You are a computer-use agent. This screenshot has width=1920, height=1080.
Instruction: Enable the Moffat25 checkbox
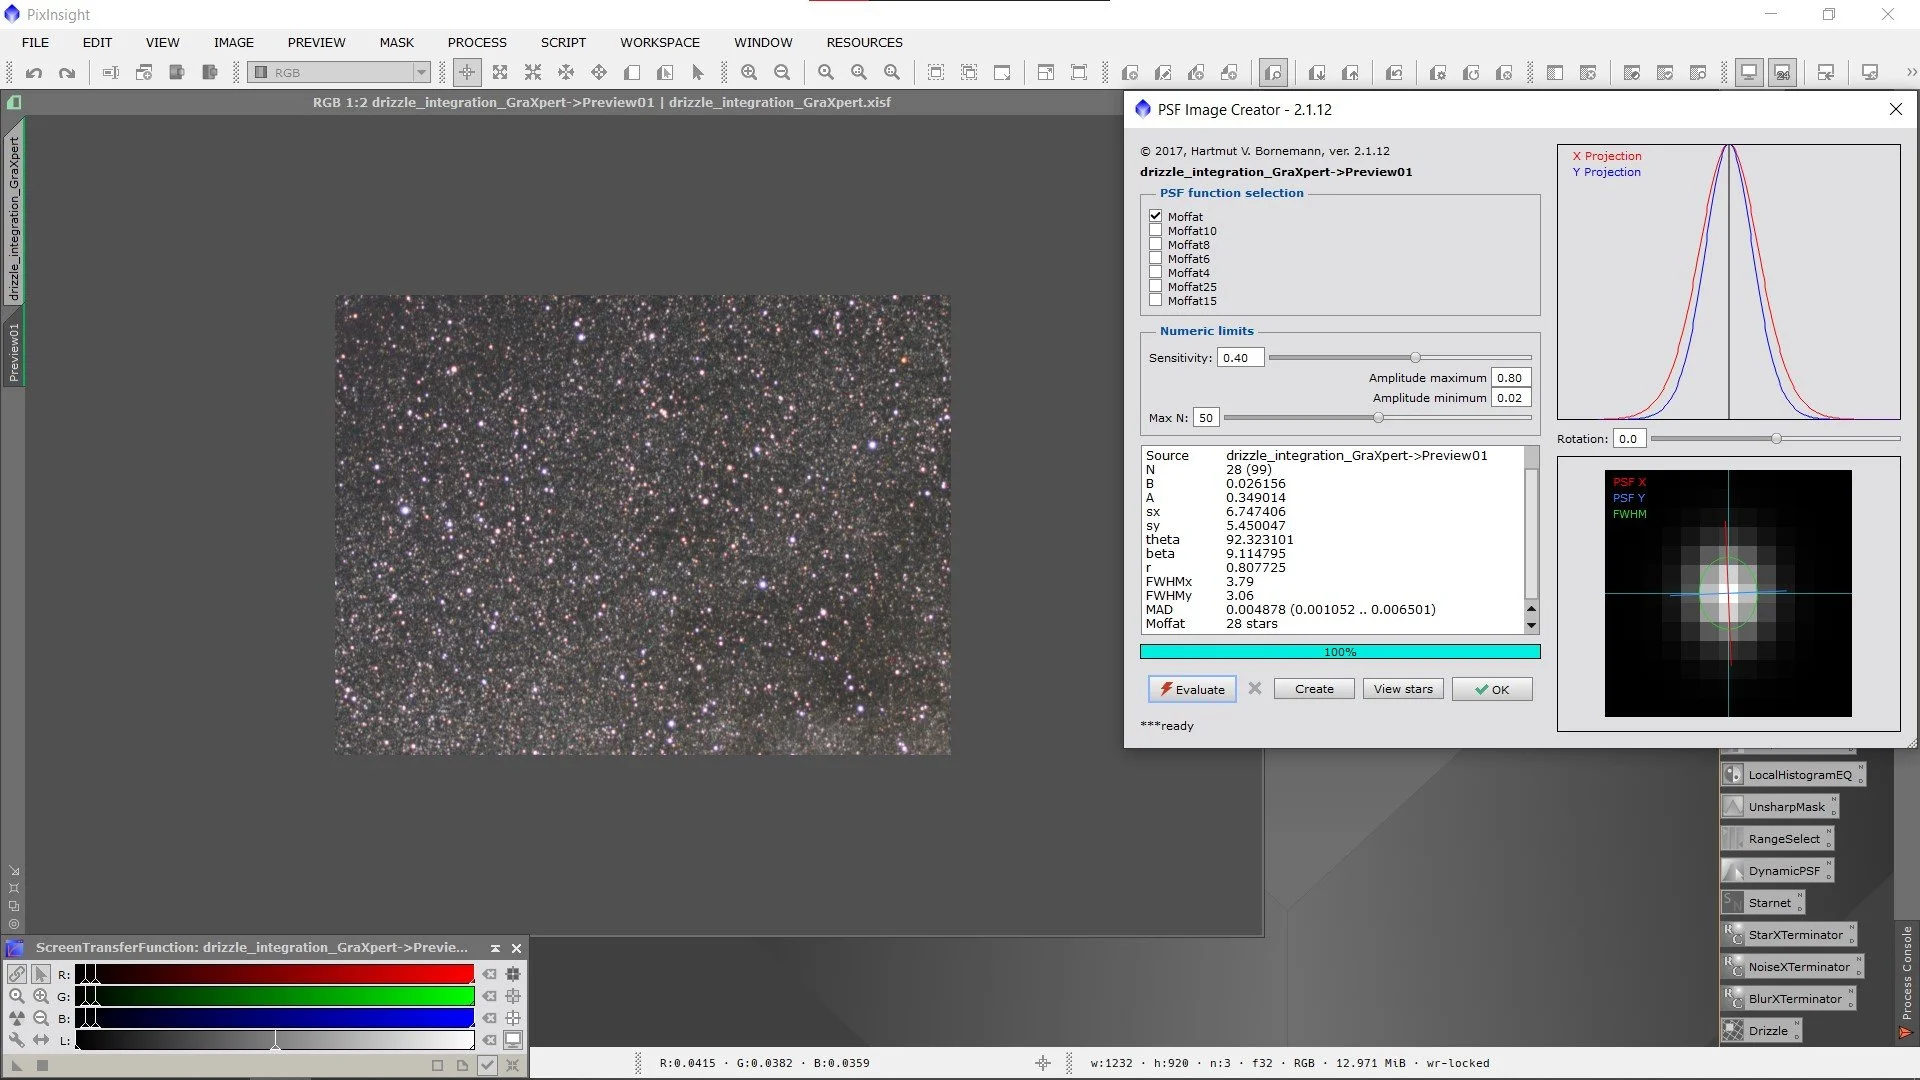1156,286
